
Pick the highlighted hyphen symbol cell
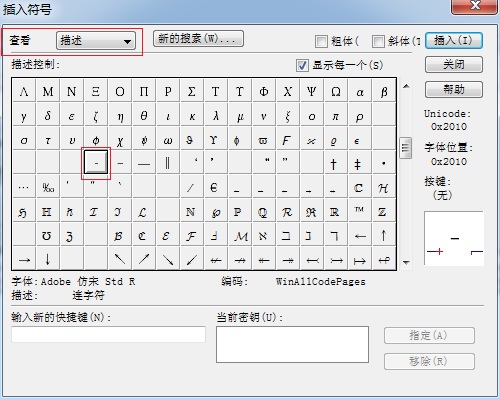point(96,162)
